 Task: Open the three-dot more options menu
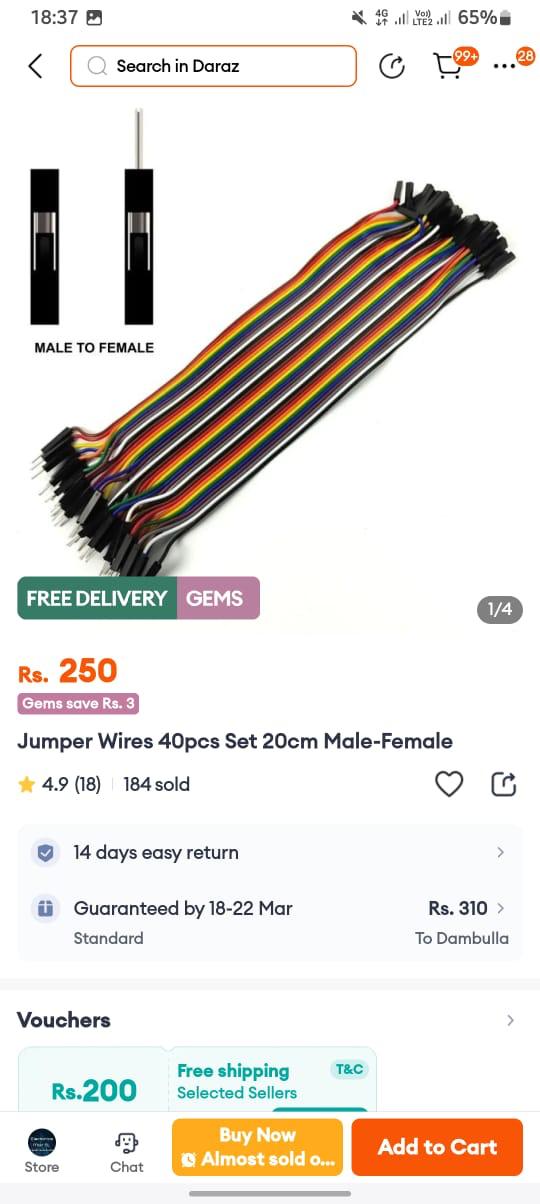coord(505,67)
